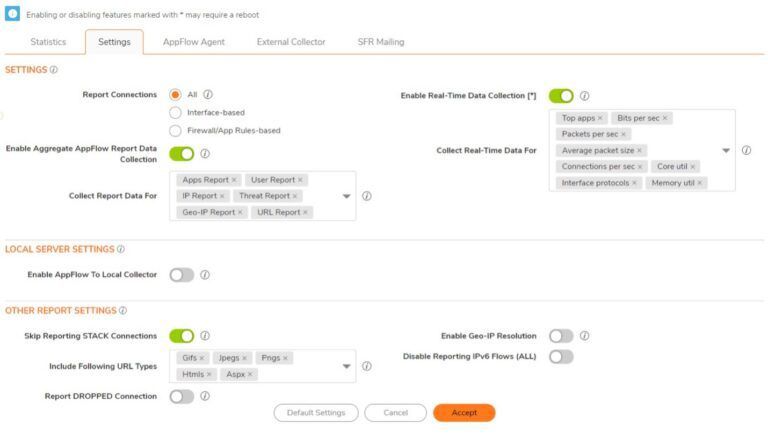Image resolution: width=768 pixels, height=438 pixels.
Task: Remove the Threat Report tag
Action: coord(295,196)
